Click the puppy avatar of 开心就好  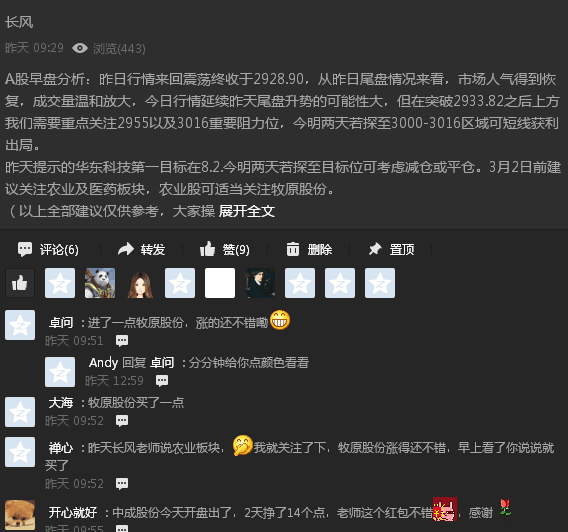tap(20, 515)
